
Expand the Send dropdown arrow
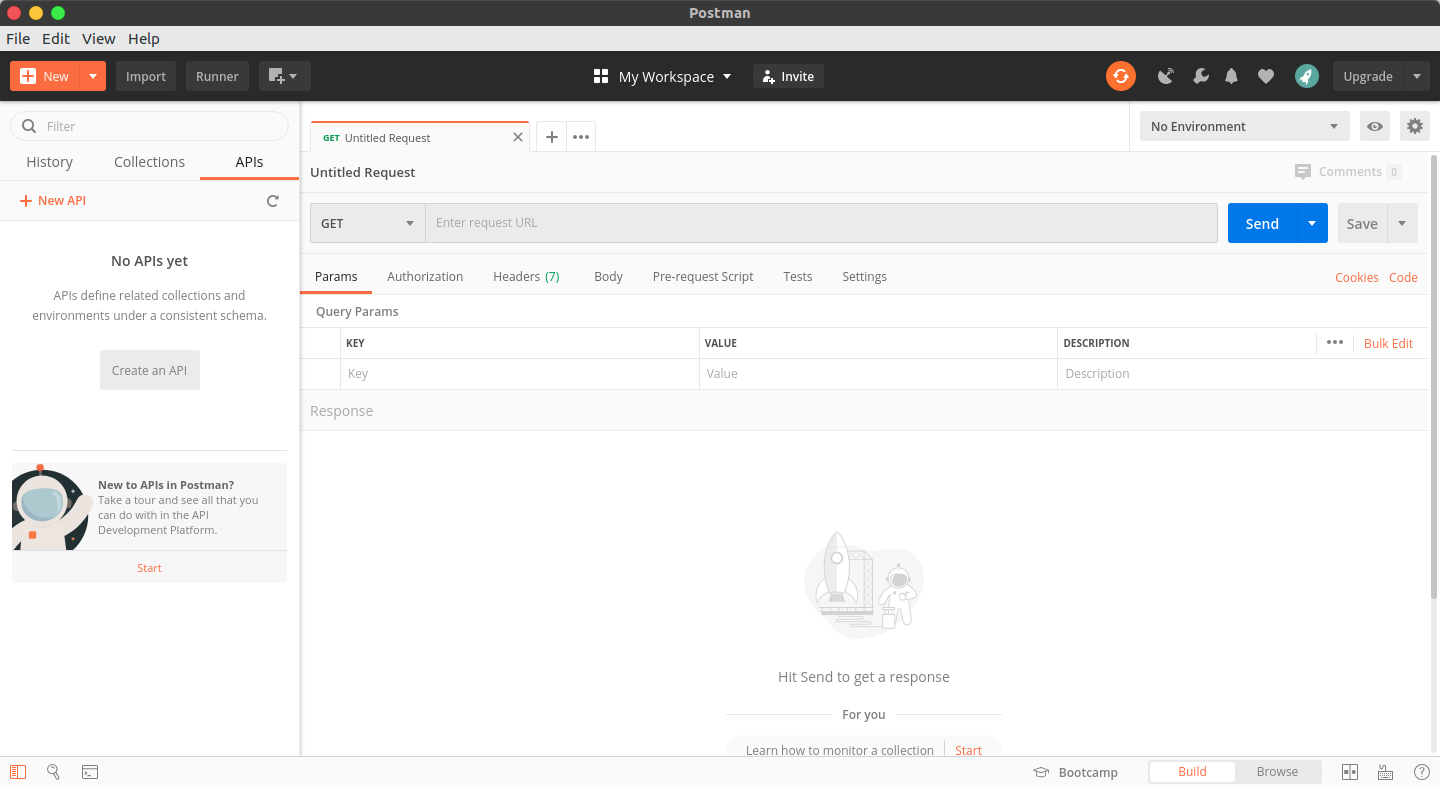[1312, 223]
